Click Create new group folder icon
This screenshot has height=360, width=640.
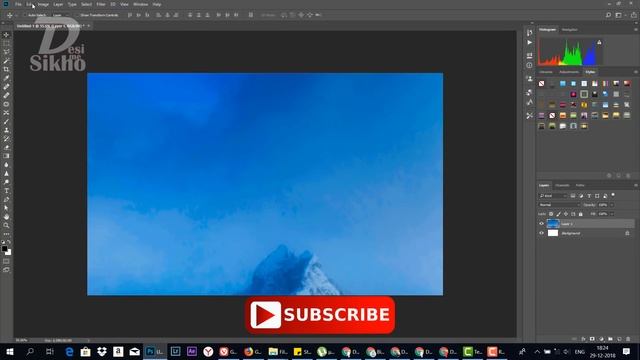(x=610, y=339)
